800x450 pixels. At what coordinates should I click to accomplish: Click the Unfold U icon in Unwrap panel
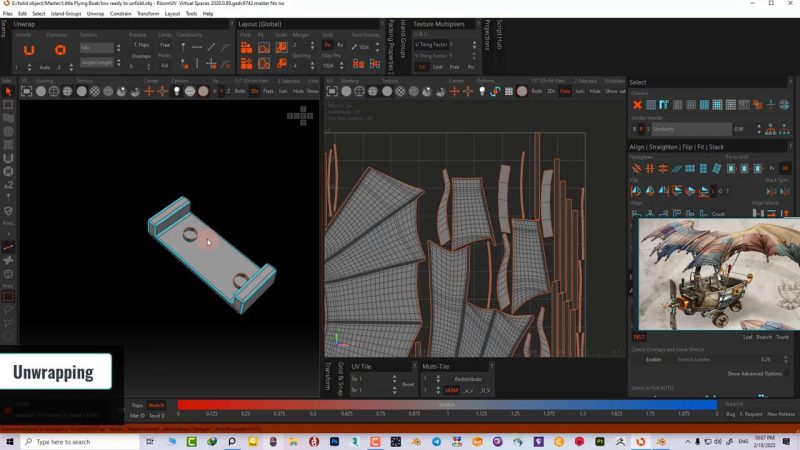29,50
